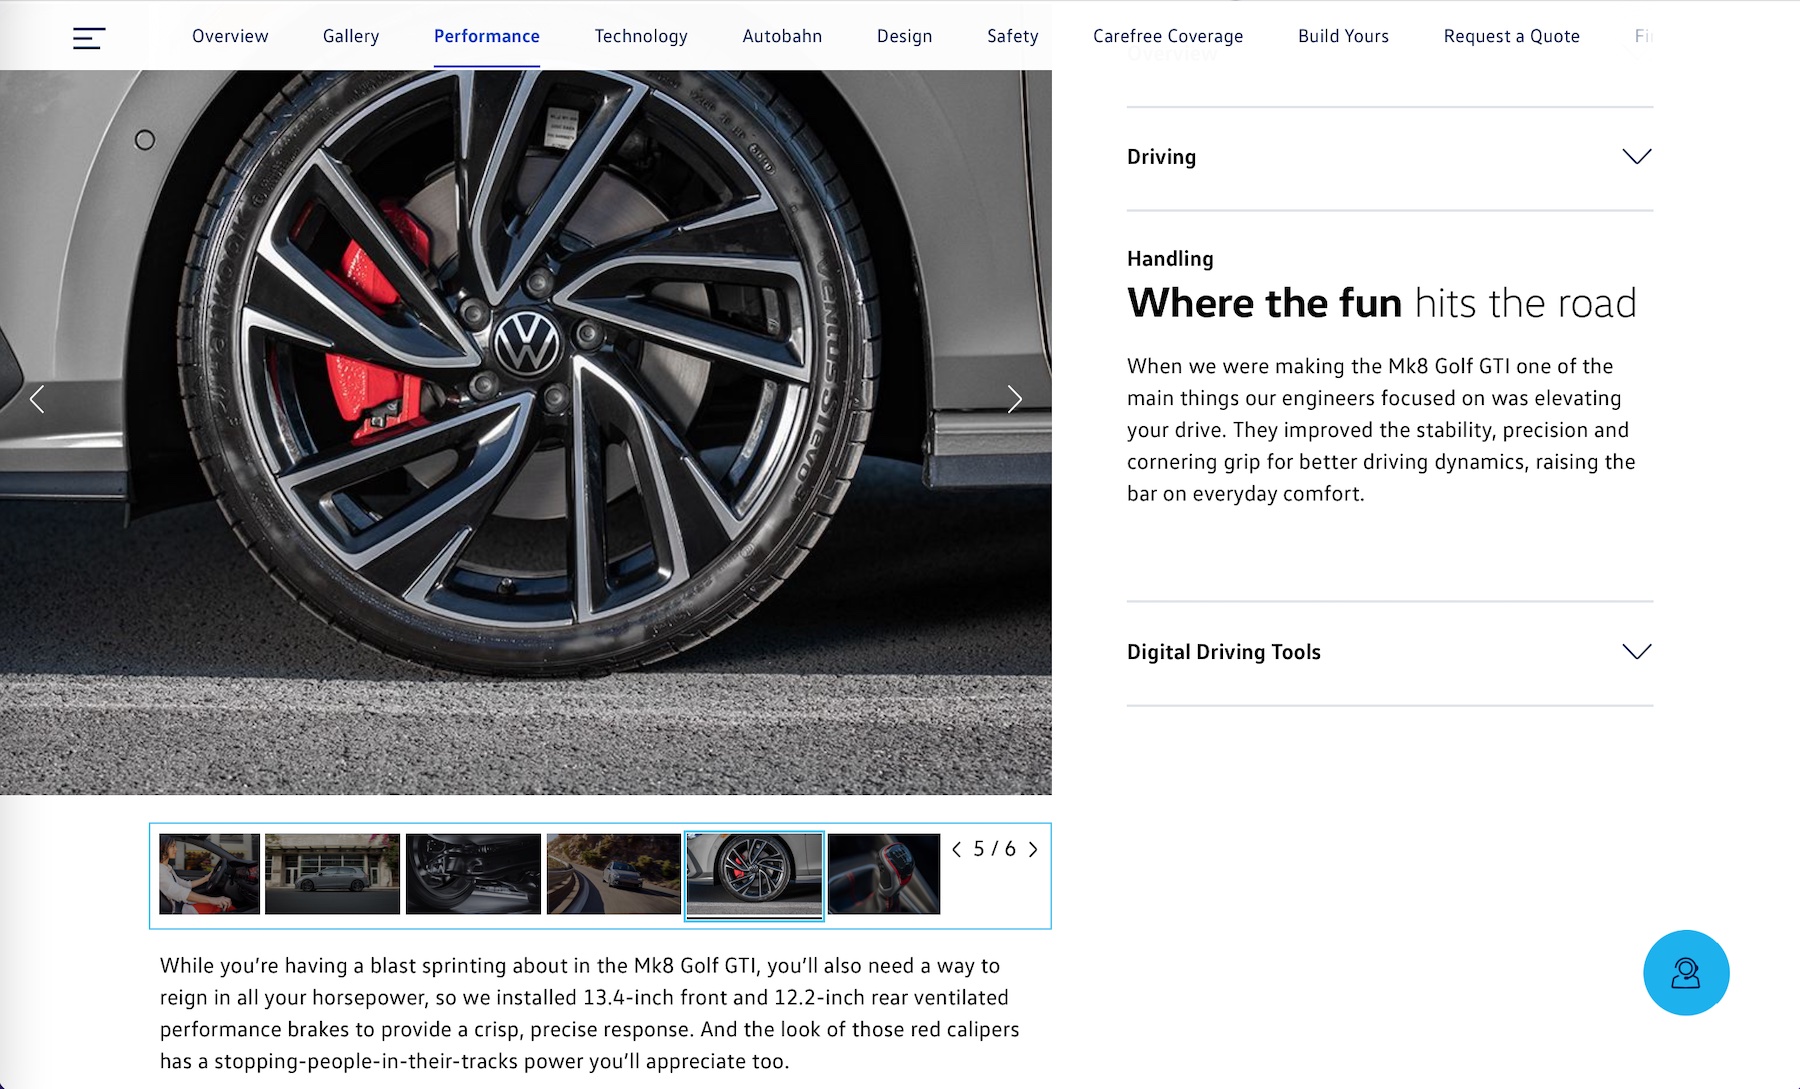The height and width of the screenshot is (1089, 1800).
Task: Go to next thumbnail page arrow
Action: point(1033,849)
